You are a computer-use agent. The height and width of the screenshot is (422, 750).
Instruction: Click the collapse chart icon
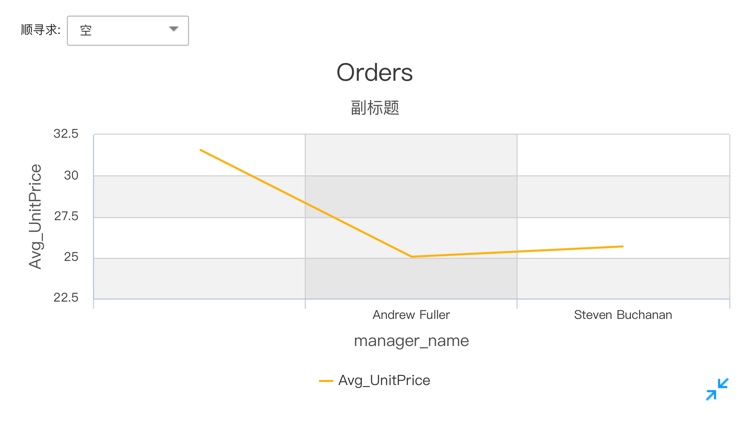click(x=717, y=389)
